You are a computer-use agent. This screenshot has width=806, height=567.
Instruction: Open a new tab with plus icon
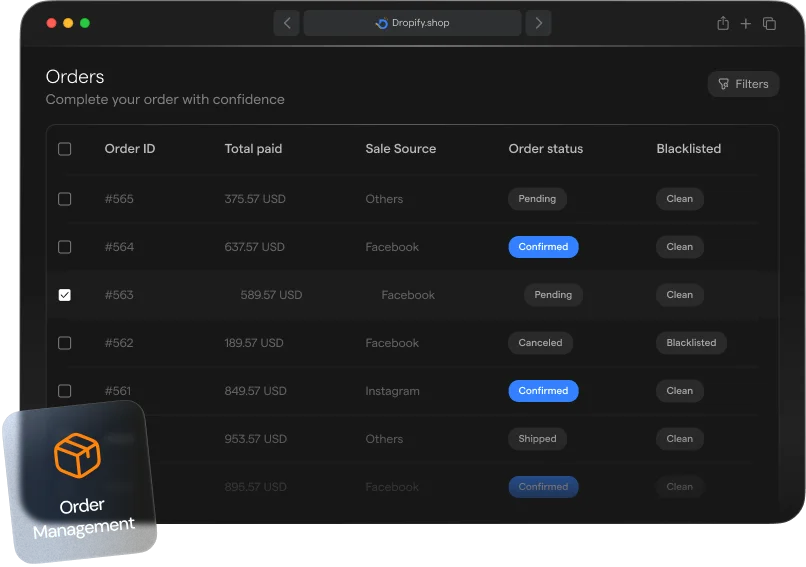coord(746,24)
